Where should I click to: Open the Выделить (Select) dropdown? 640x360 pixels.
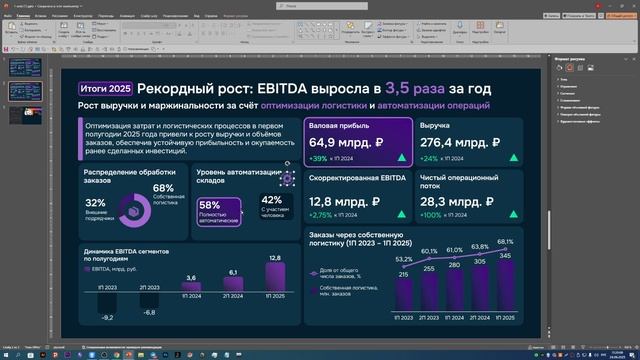pyautogui.click(x=427, y=36)
